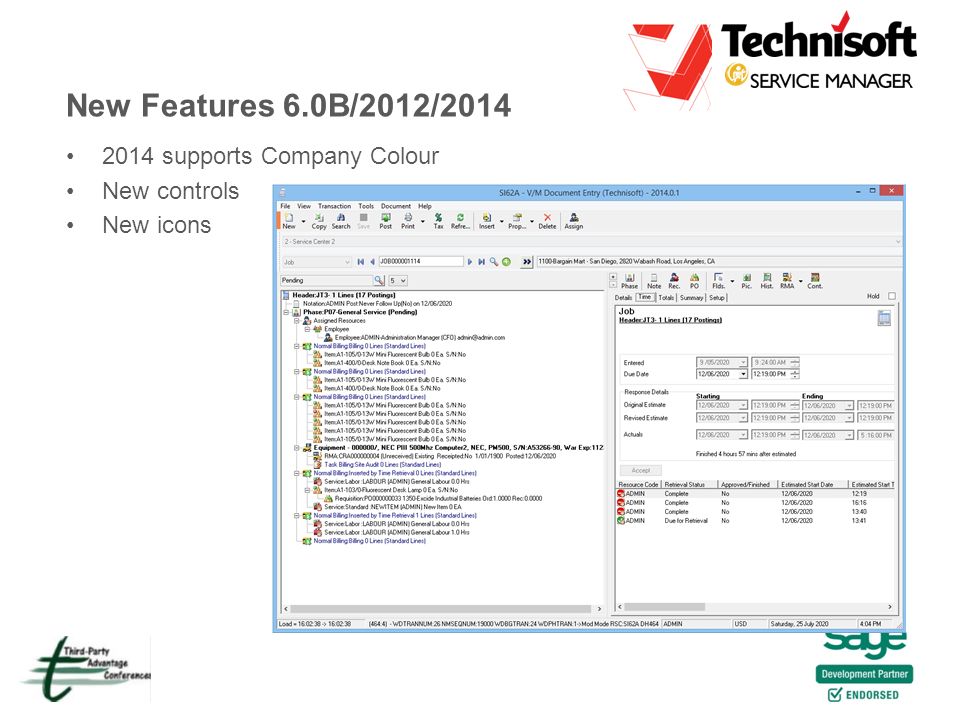Click the Properties toolbar icon
960x720 pixels.
[x=517, y=221]
